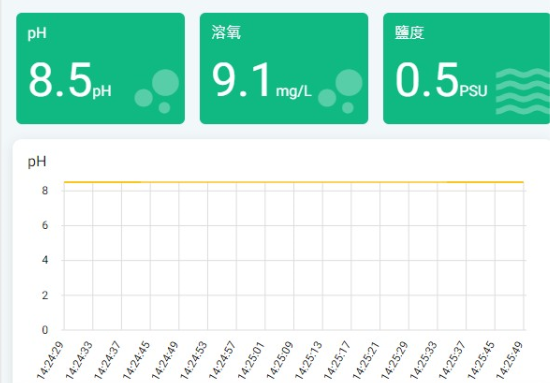Click the yellow pH data line
The image size is (554, 383).
(294, 182)
